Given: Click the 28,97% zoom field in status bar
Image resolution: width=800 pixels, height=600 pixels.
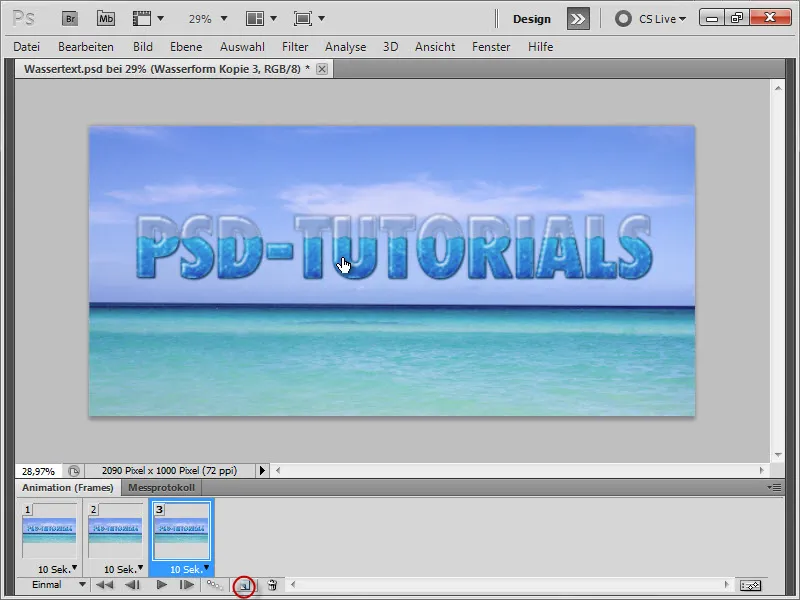Looking at the screenshot, I should 38,471.
